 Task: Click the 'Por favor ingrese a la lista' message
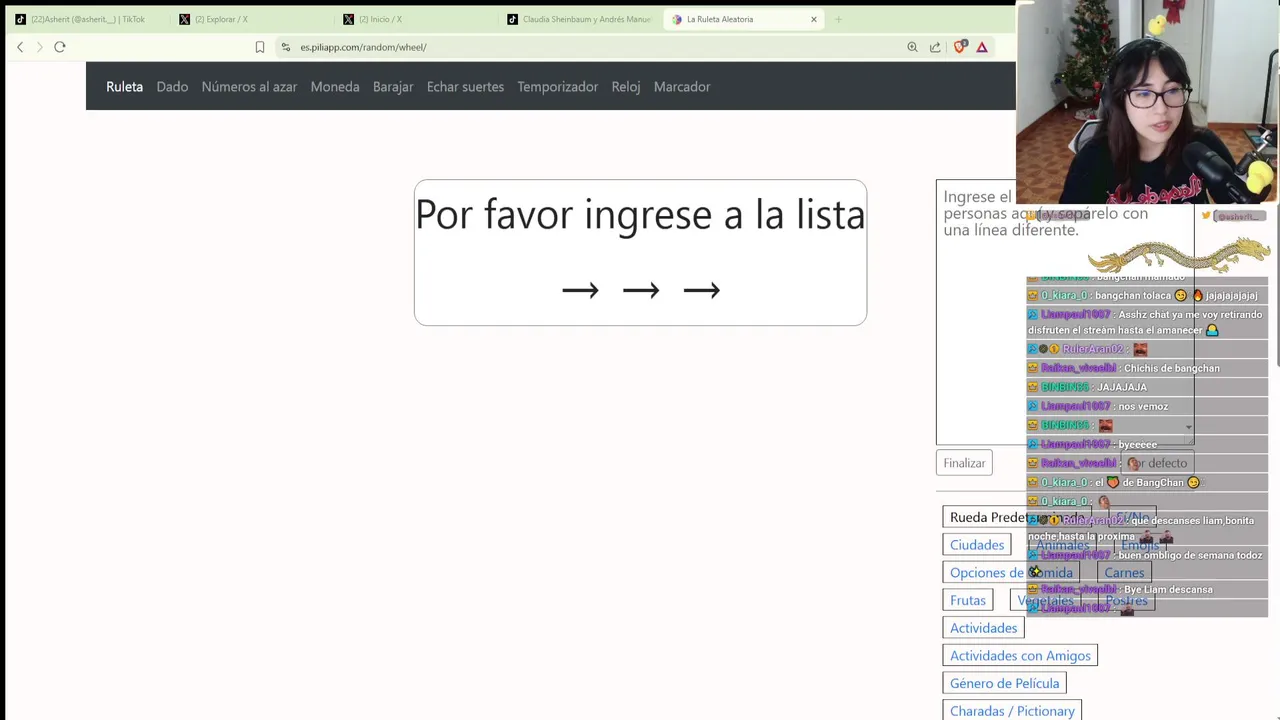pyautogui.click(x=640, y=215)
